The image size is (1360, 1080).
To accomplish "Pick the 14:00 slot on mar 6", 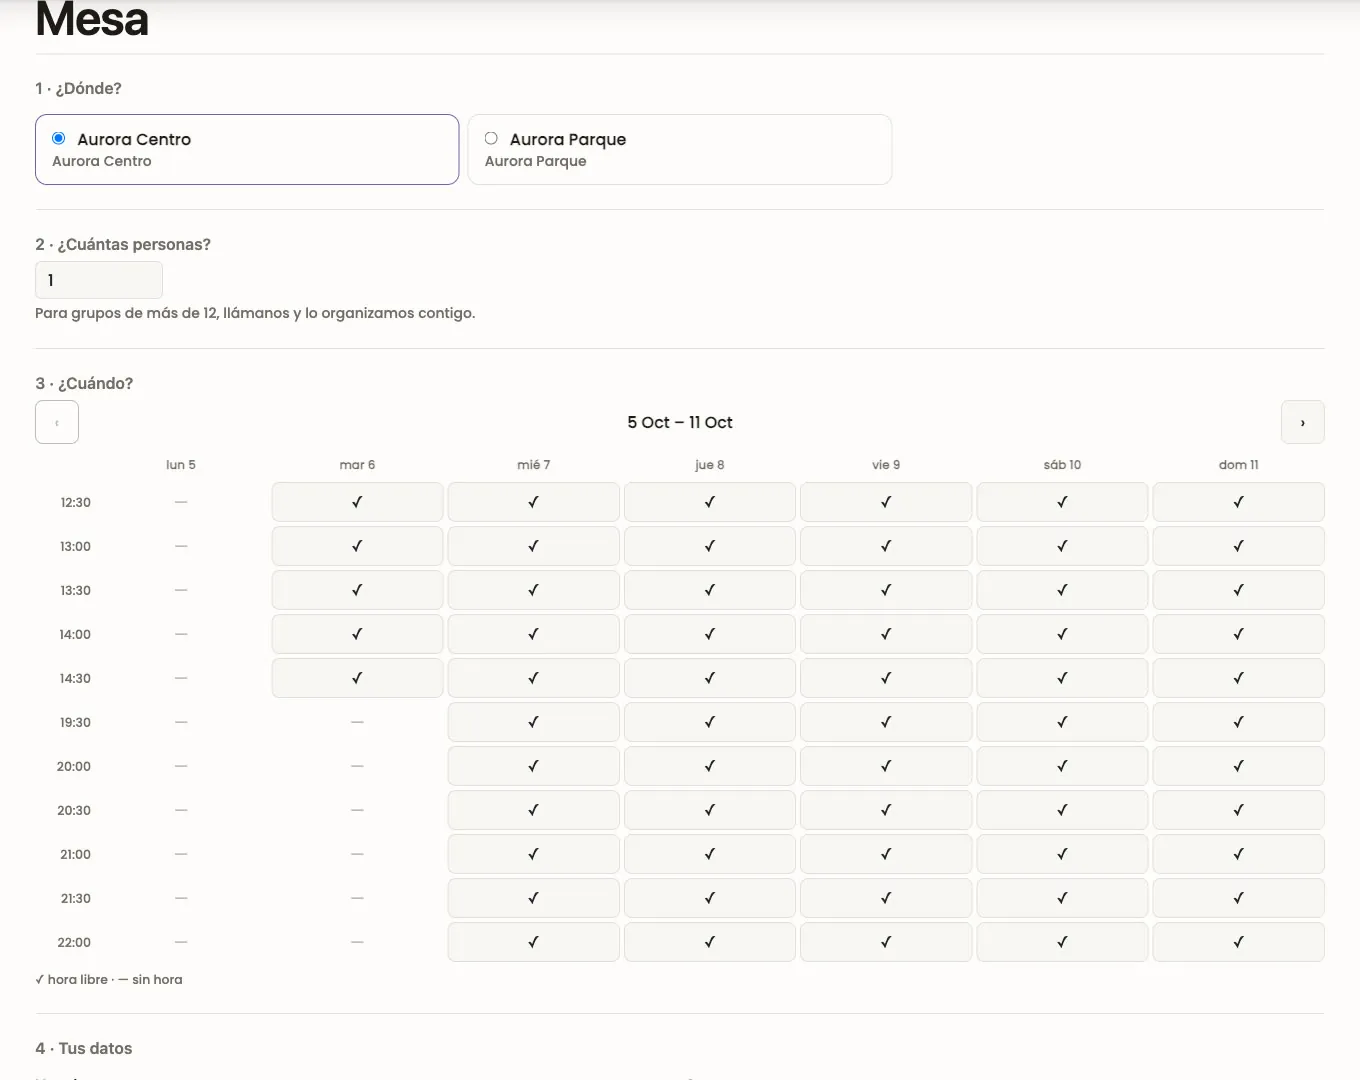I will (x=357, y=634).
